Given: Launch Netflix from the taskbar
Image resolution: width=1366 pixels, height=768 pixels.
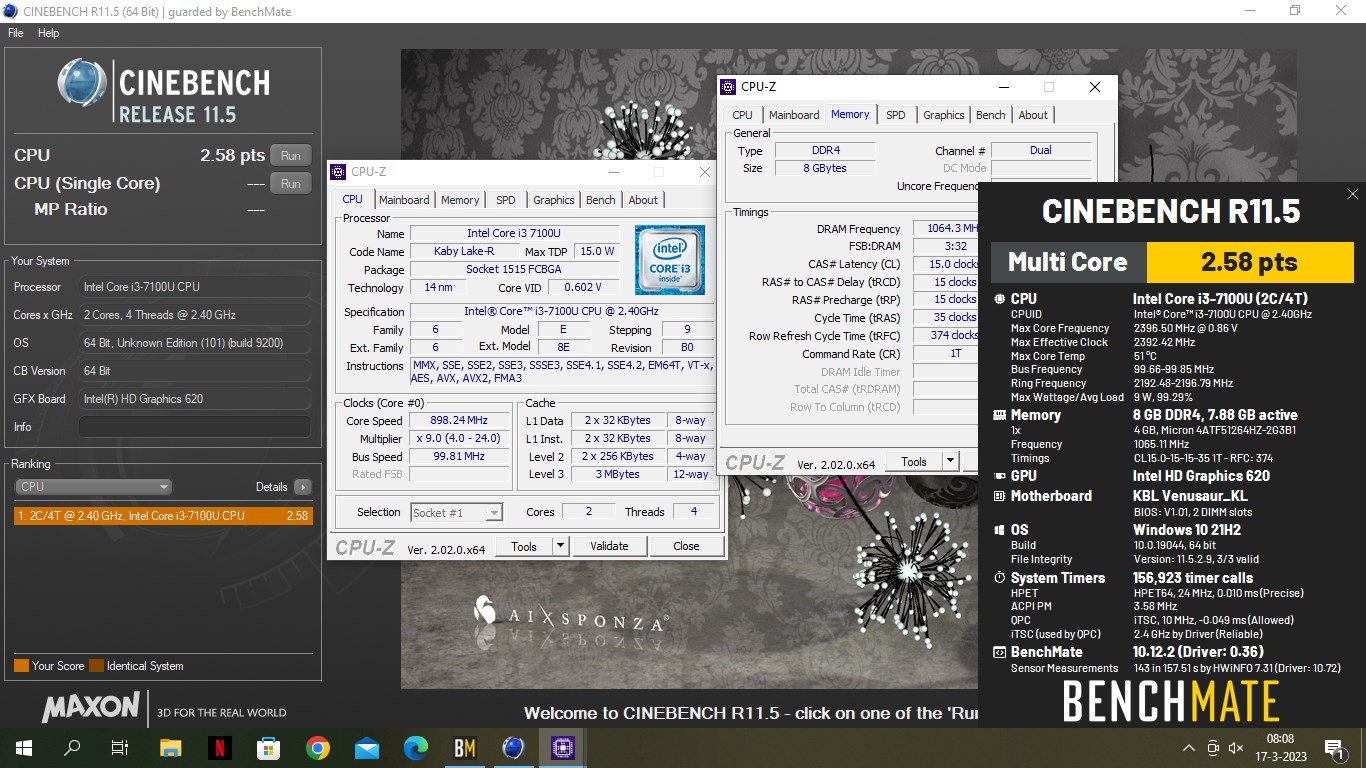Looking at the screenshot, I should pyautogui.click(x=219, y=747).
